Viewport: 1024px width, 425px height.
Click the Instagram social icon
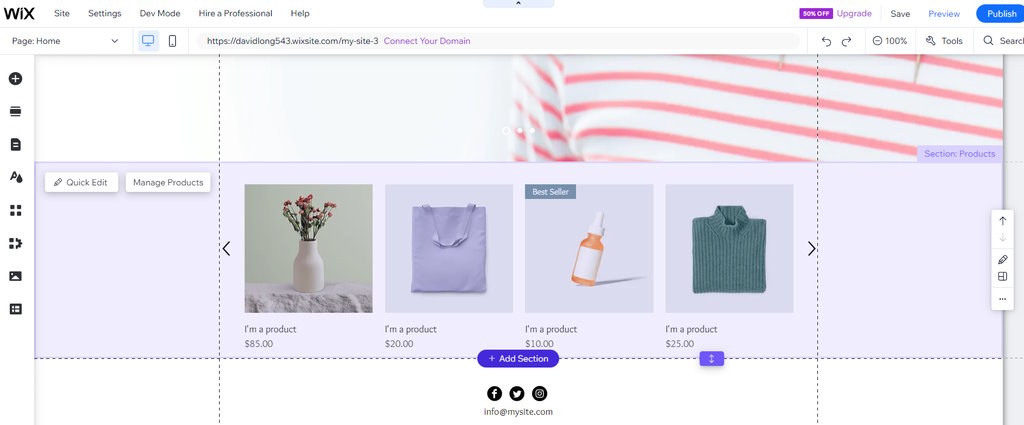[539, 394]
